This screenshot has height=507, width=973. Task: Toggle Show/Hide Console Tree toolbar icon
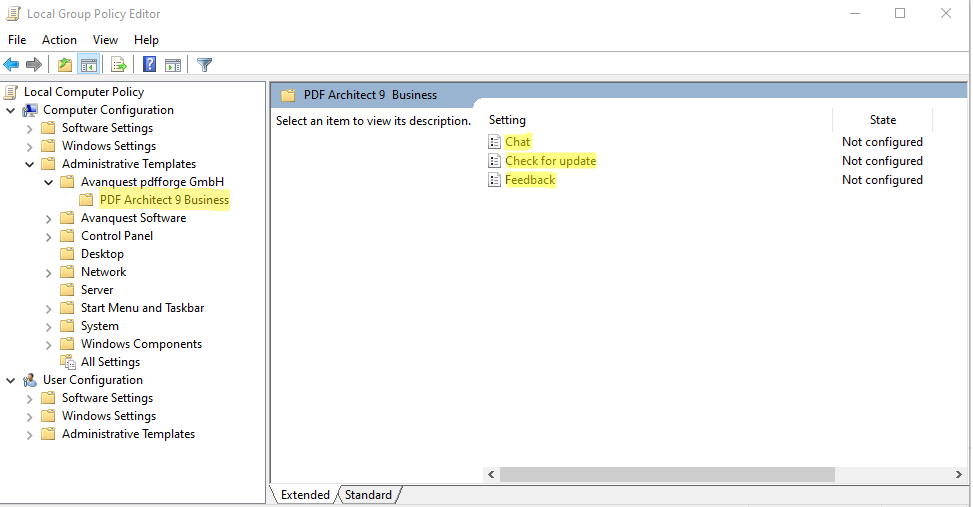(89, 65)
